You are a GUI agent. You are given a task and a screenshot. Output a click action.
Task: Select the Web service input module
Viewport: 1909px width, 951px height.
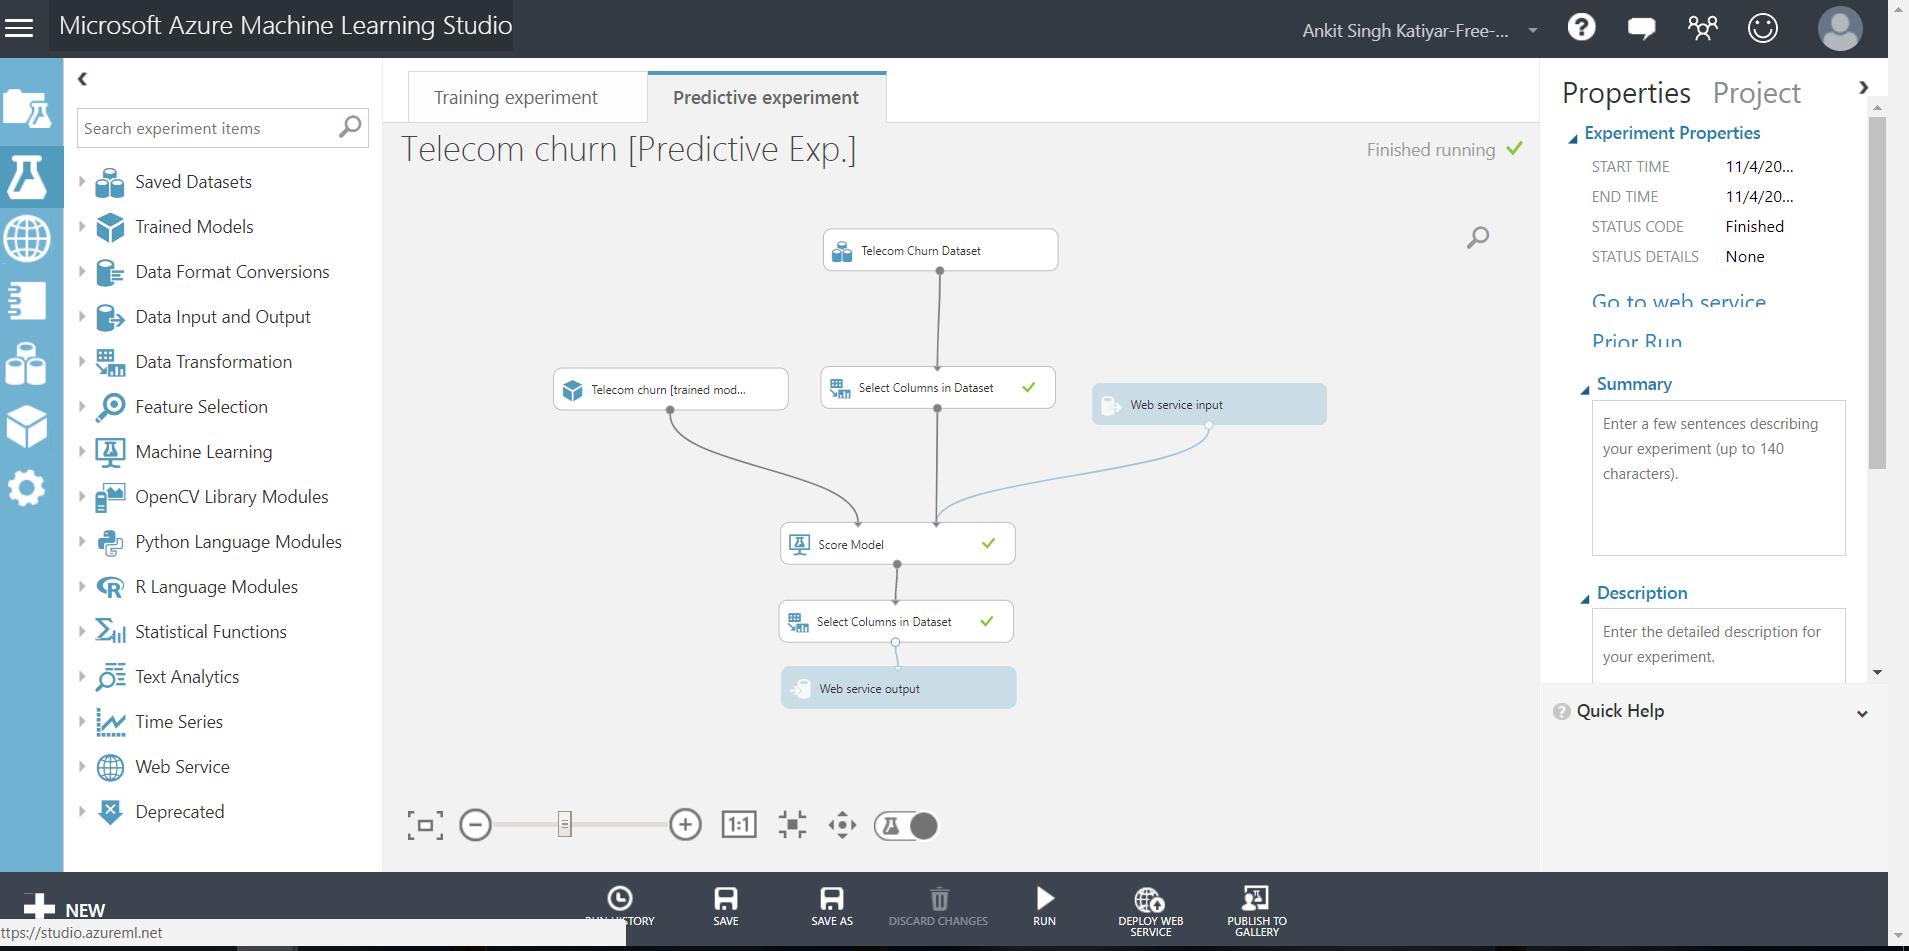click(x=1209, y=404)
